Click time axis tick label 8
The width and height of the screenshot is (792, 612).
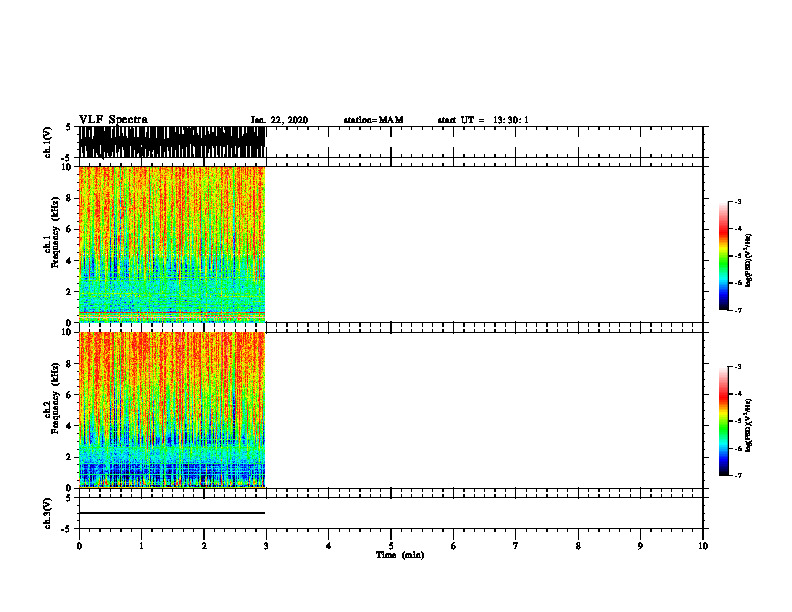[578, 546]
